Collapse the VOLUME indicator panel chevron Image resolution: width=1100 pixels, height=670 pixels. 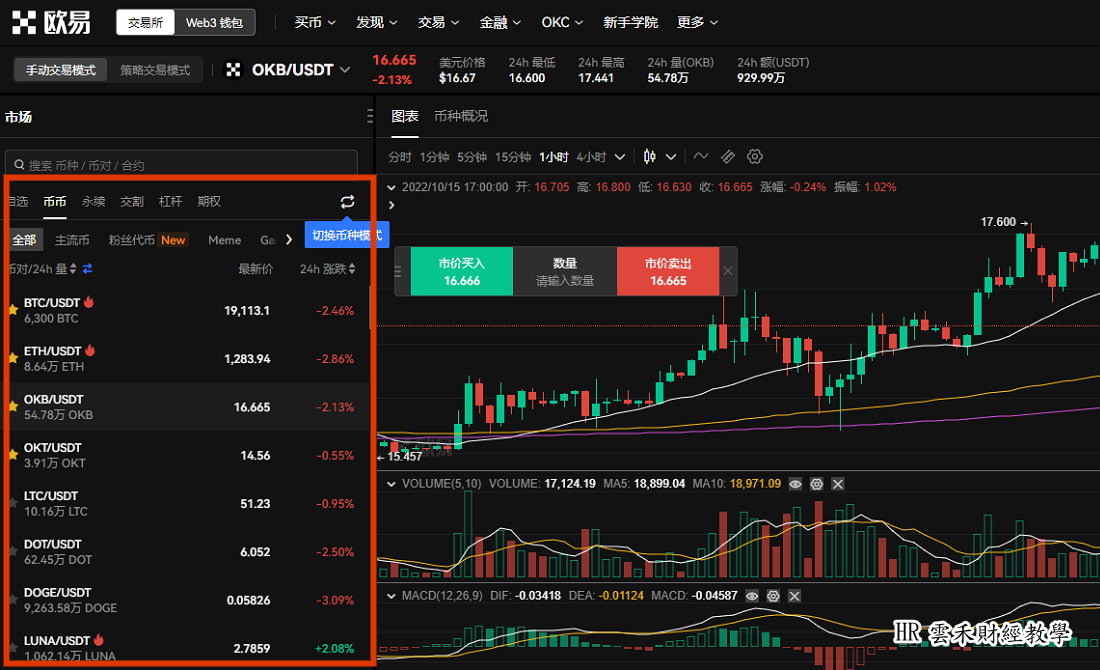click(x=391, y=484)
